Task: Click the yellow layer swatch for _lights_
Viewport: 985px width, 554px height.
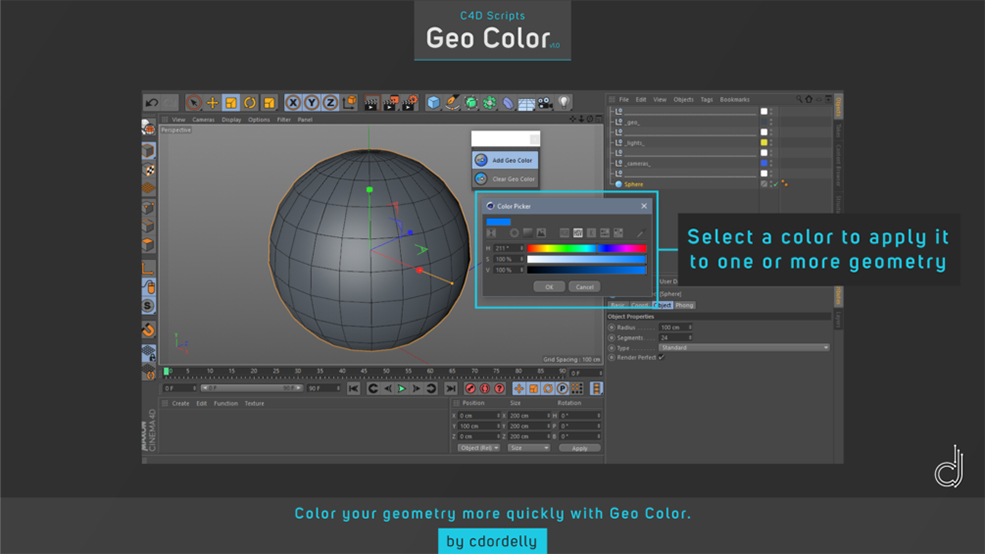Action: tap(764, 143)
